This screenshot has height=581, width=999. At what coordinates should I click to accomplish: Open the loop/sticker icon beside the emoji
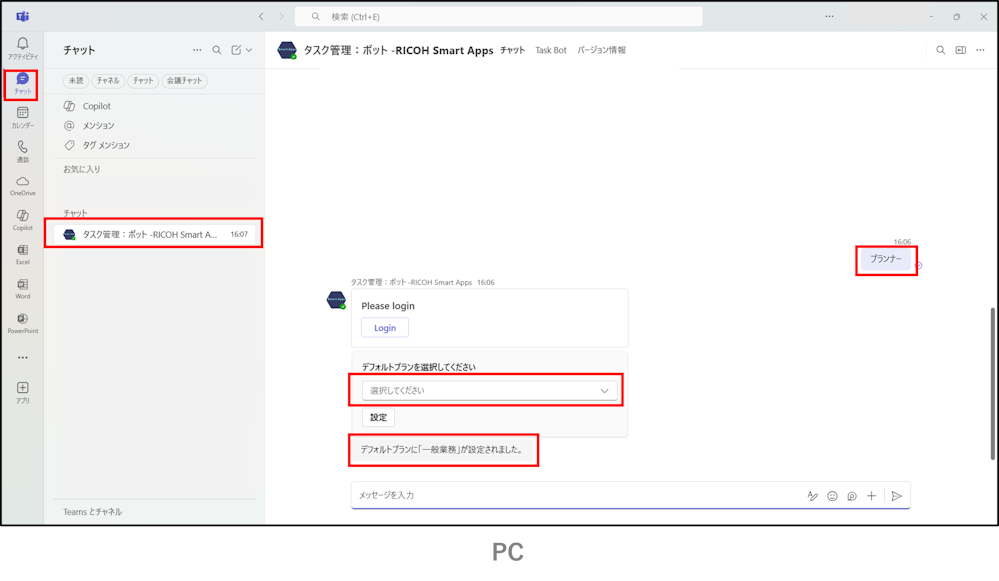point(852,496)
